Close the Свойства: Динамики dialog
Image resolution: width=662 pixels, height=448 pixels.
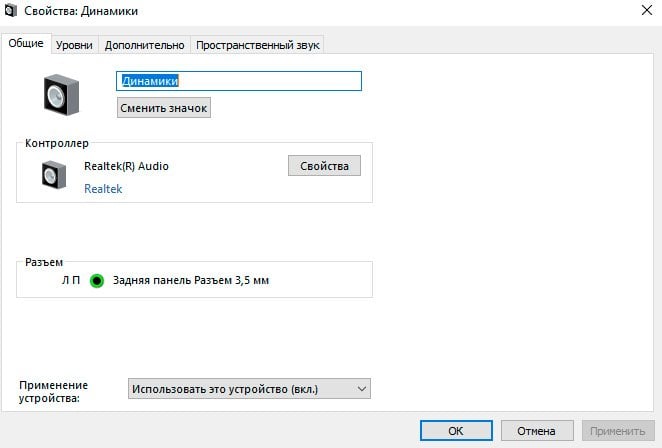[646, 10]
